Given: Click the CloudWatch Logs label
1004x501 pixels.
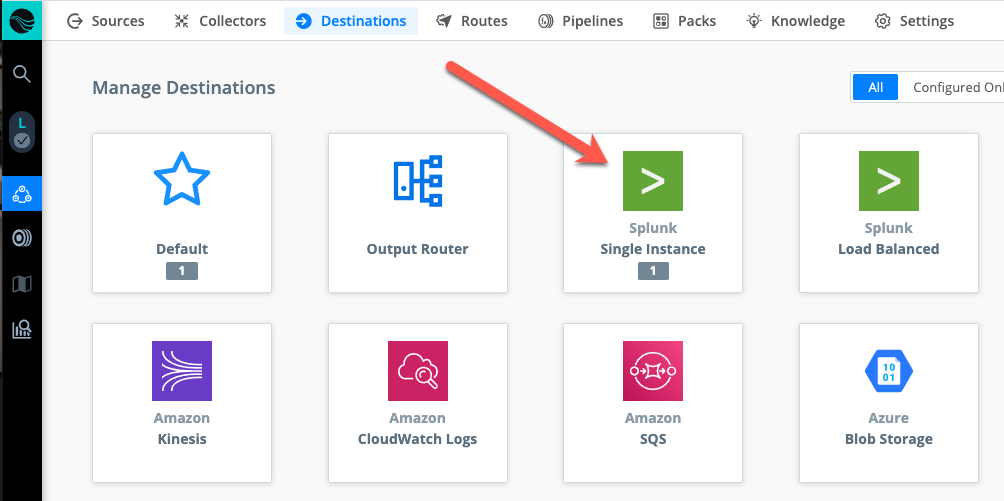Looking at the screenshot, I should tap(417, 439).
